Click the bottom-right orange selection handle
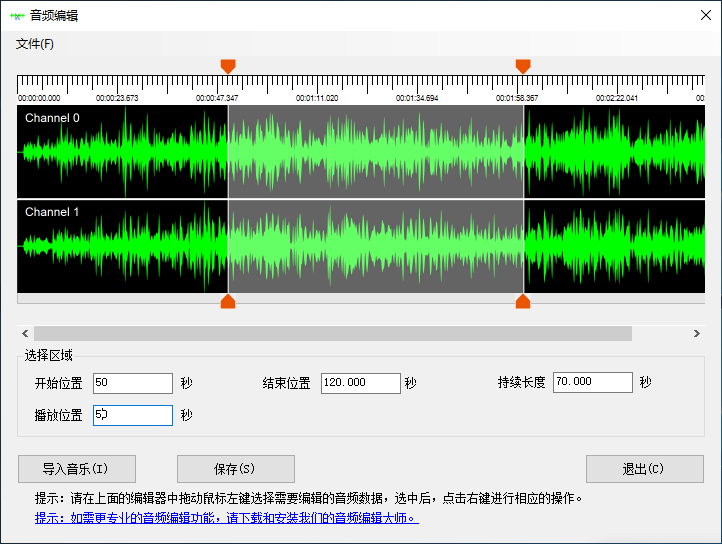The image size is (722, 544). click(523, 301)
